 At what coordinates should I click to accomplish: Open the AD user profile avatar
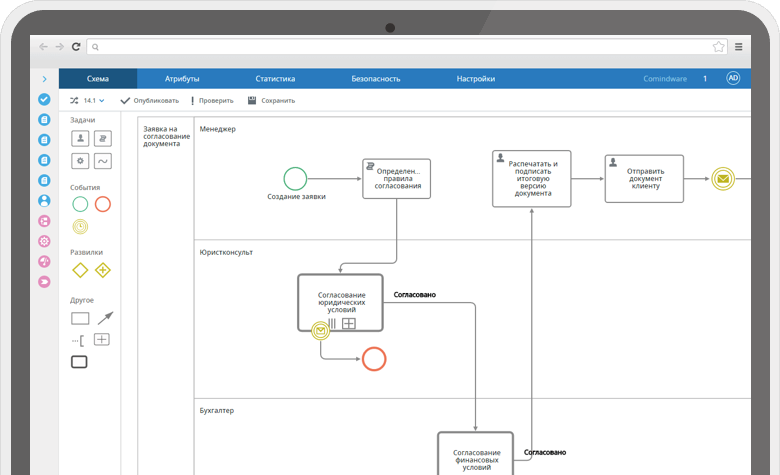tap(733, 78)
